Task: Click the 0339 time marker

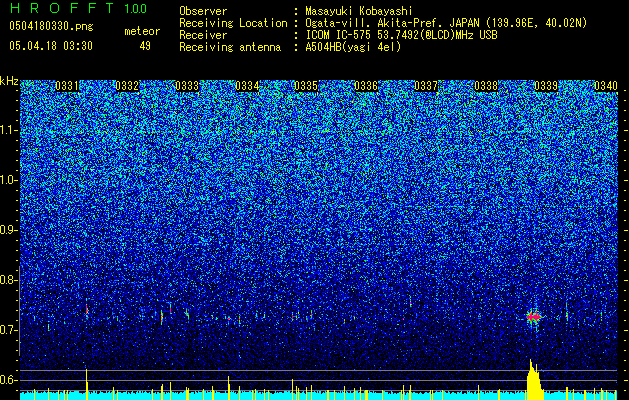Action: (546, 86)
